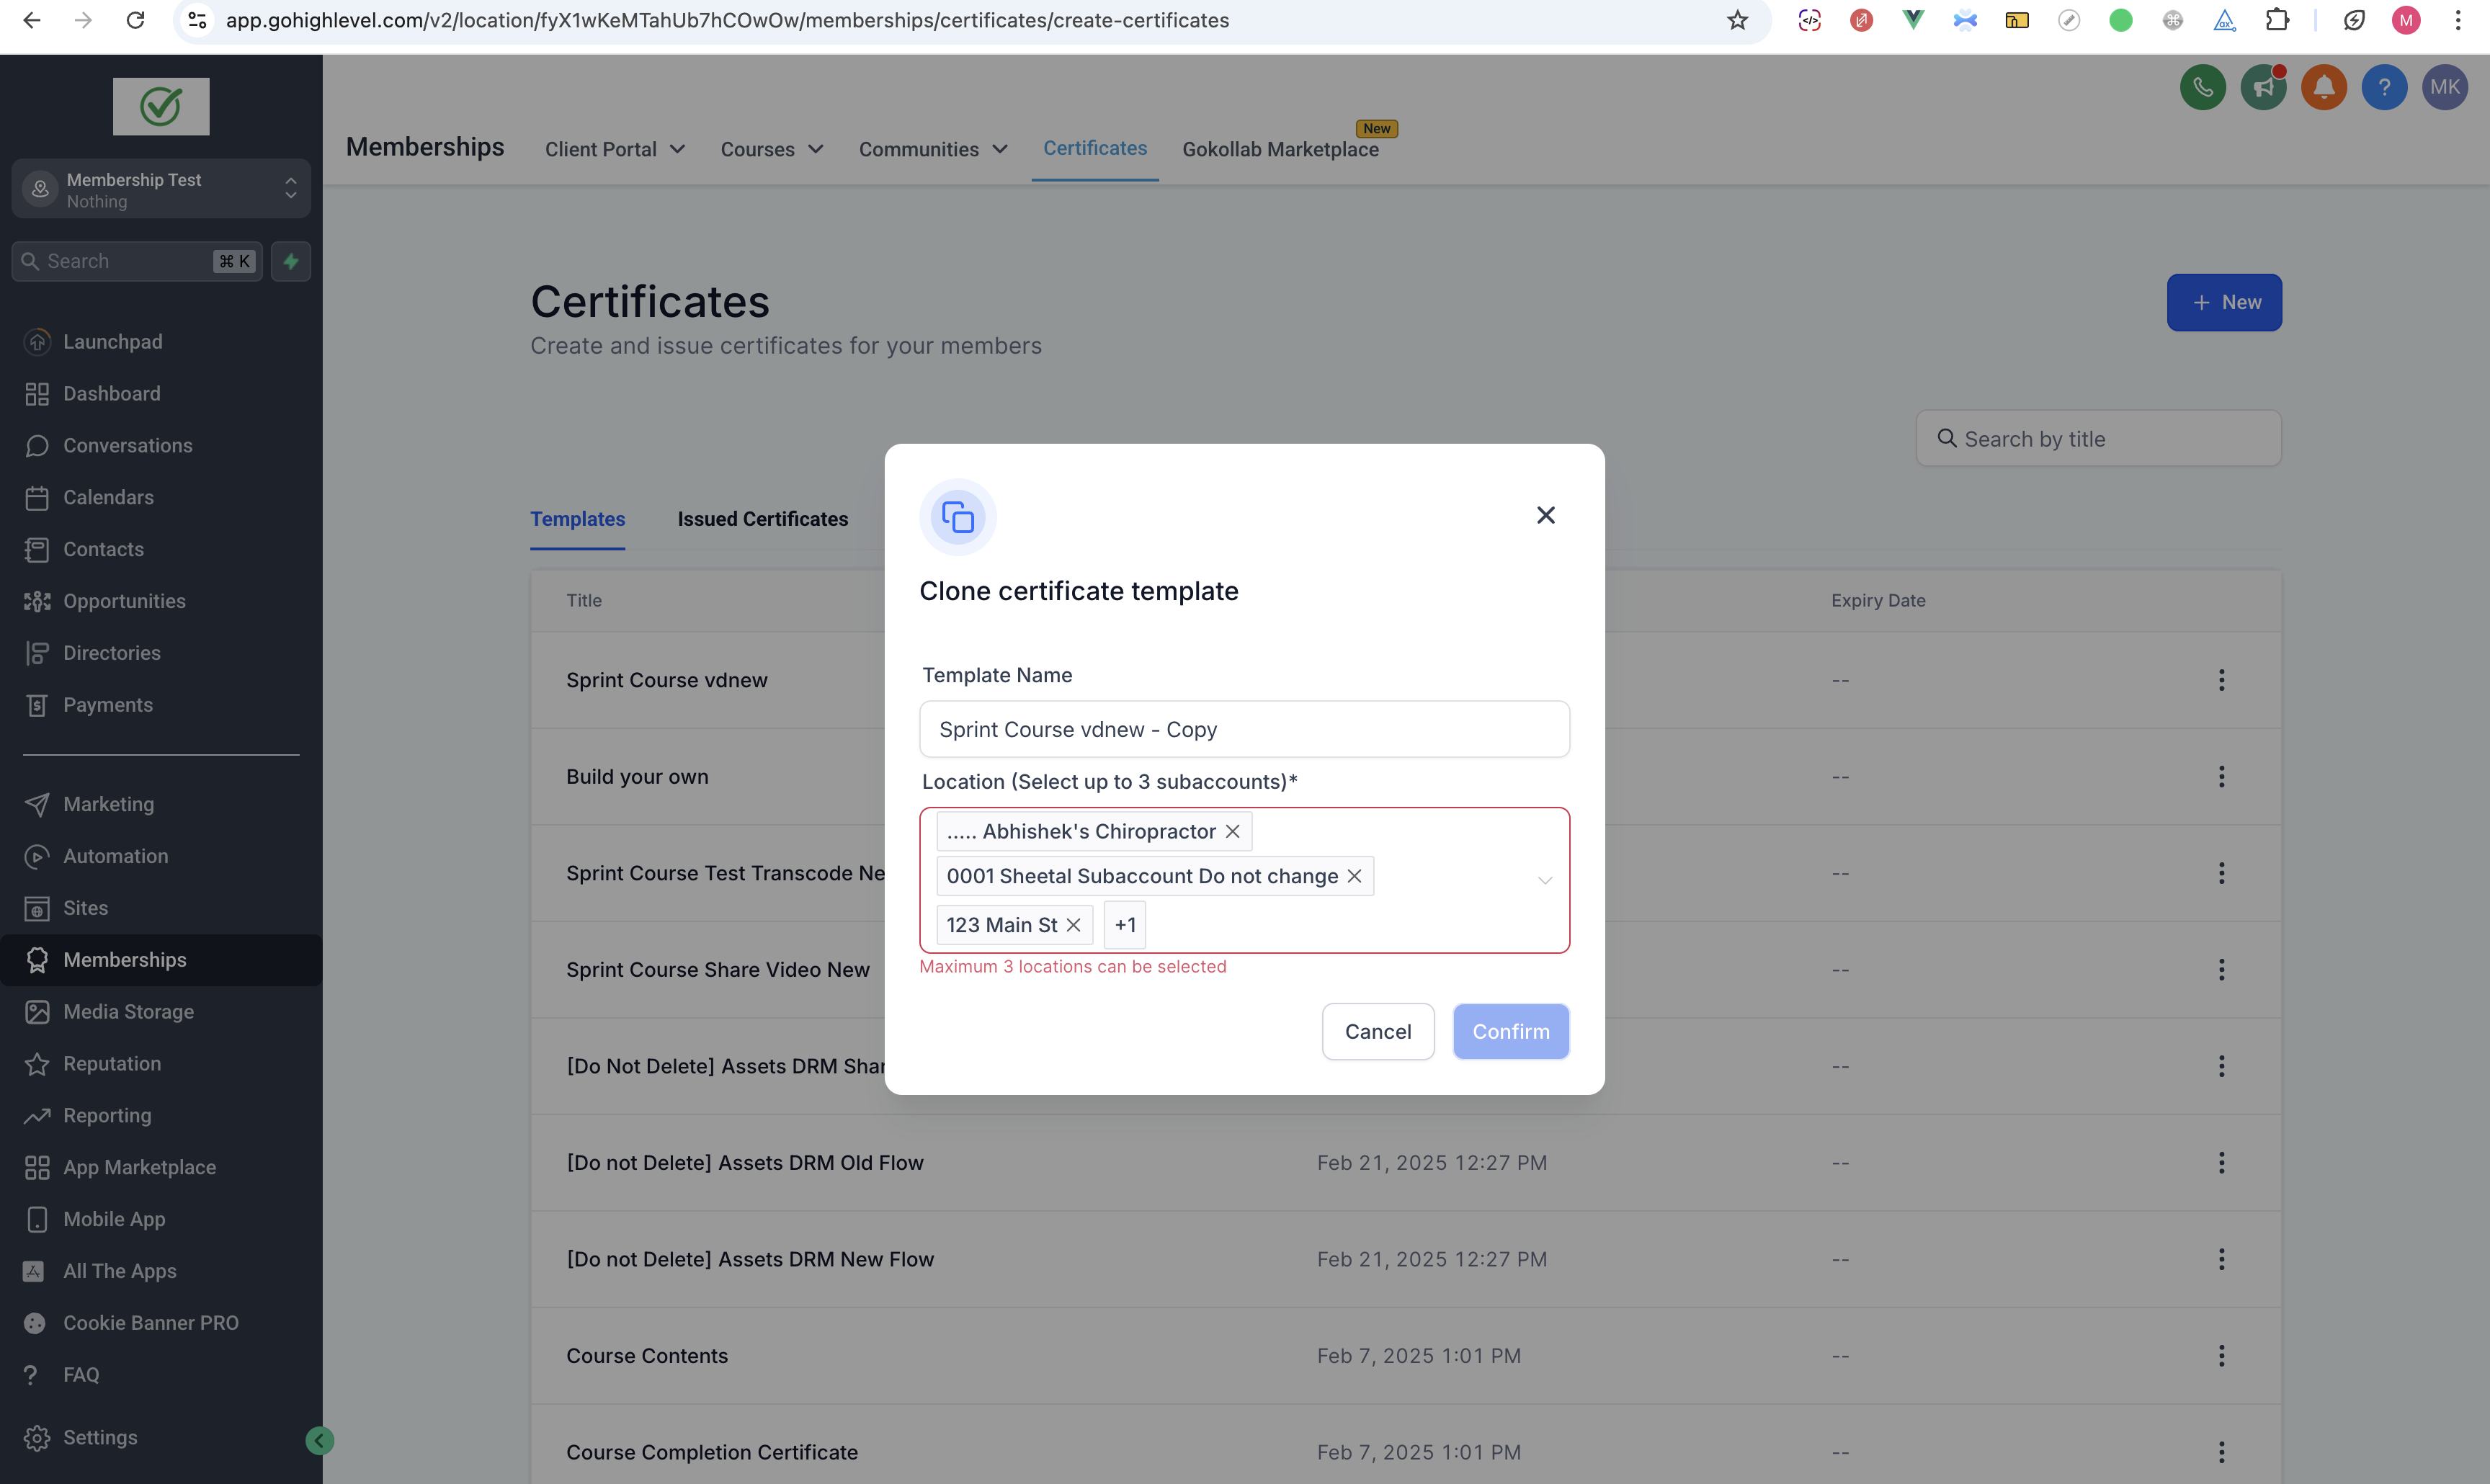2490x1484 pixels.
Task: Expand the location select dropdown arrow
Action: point(1544,880)
